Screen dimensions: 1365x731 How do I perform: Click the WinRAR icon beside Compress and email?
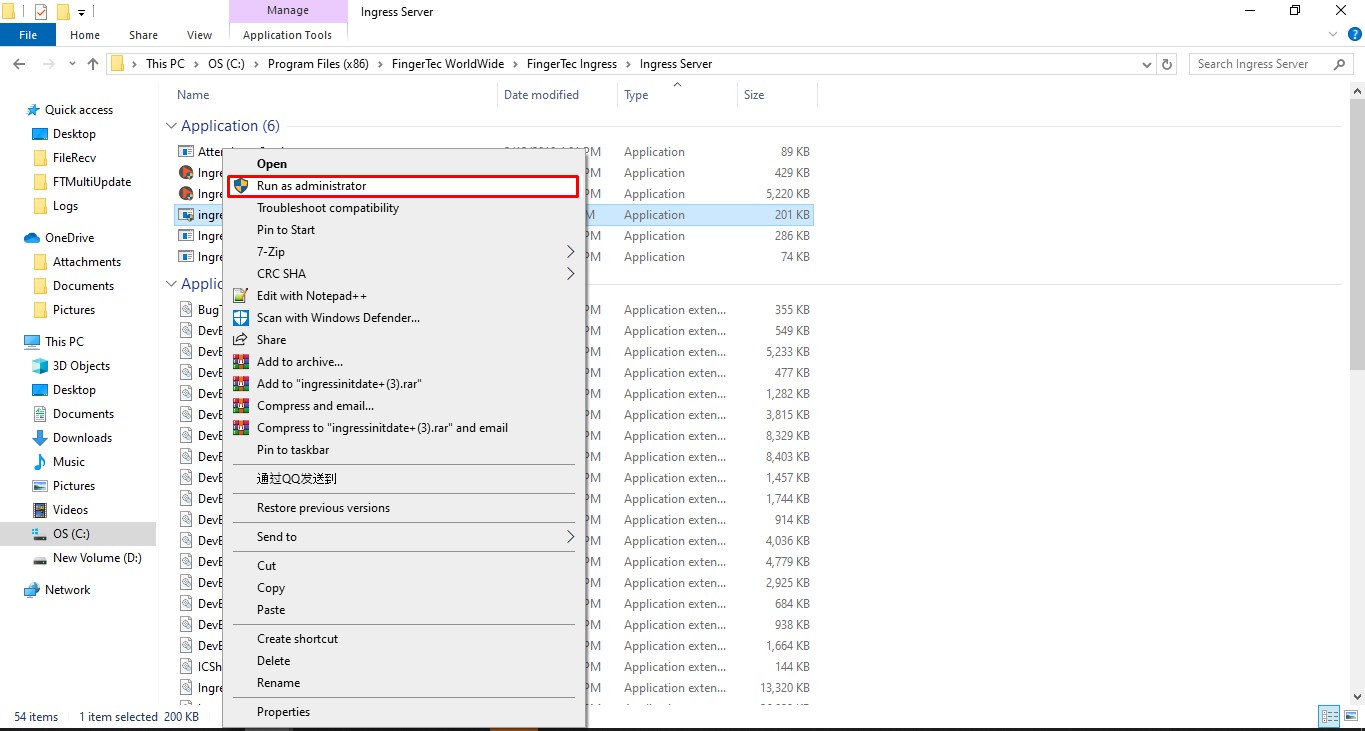240,406
